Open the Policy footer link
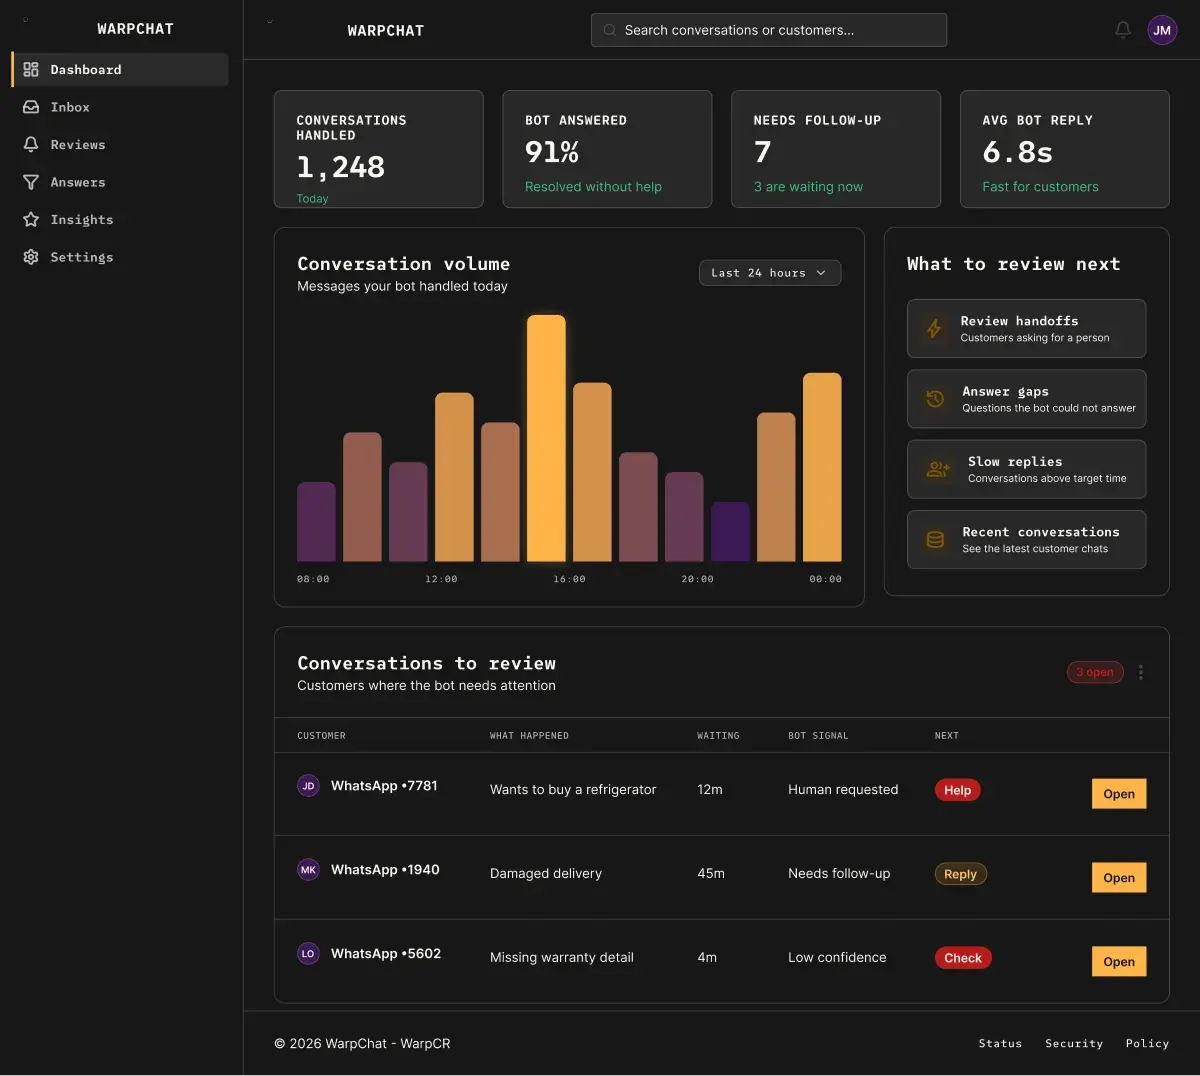The width and height of the screenshot is (1200, 1076). click(x=1147, y=1043)
